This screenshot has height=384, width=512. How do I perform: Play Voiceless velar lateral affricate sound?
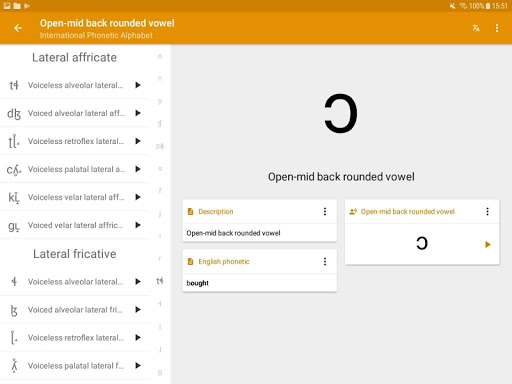click(138, 197)
